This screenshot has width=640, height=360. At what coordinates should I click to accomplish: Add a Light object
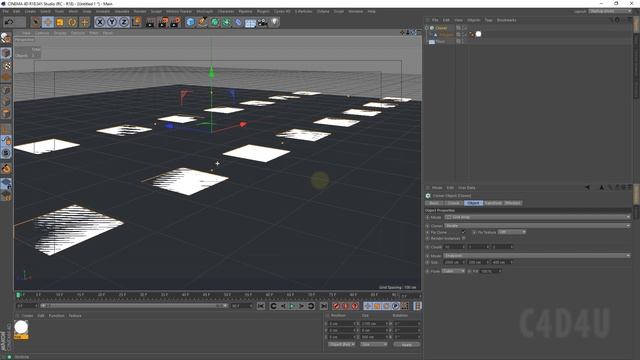275,22
